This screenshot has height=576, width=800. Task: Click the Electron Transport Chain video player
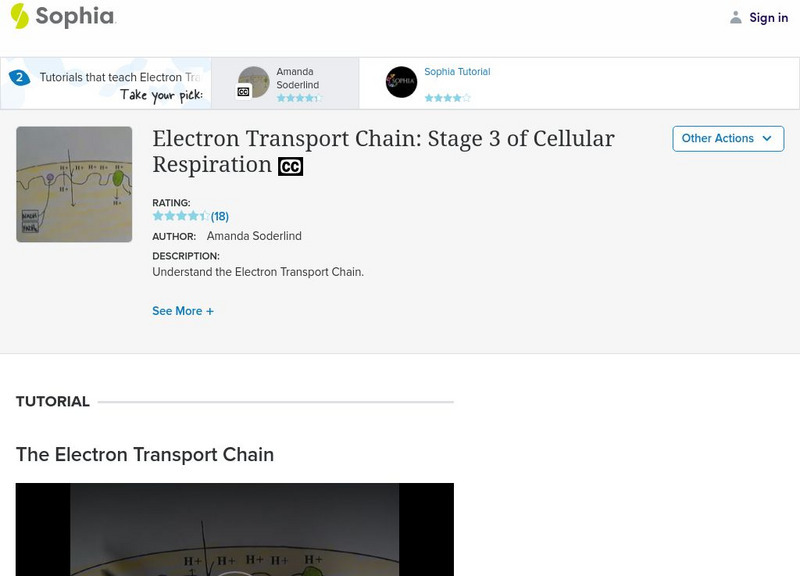point(234,530)
